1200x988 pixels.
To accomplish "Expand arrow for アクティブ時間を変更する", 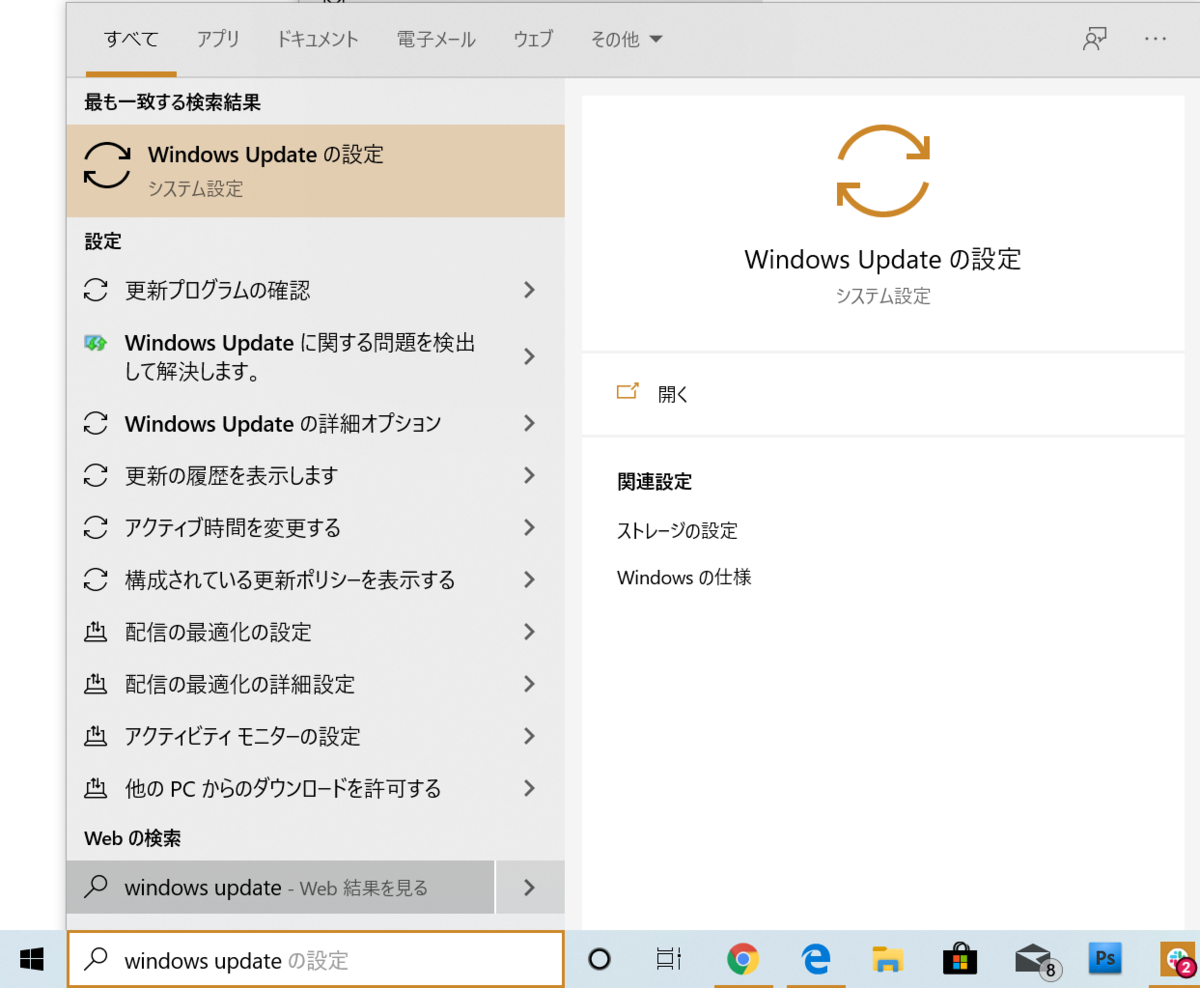I will pos(530,527).
